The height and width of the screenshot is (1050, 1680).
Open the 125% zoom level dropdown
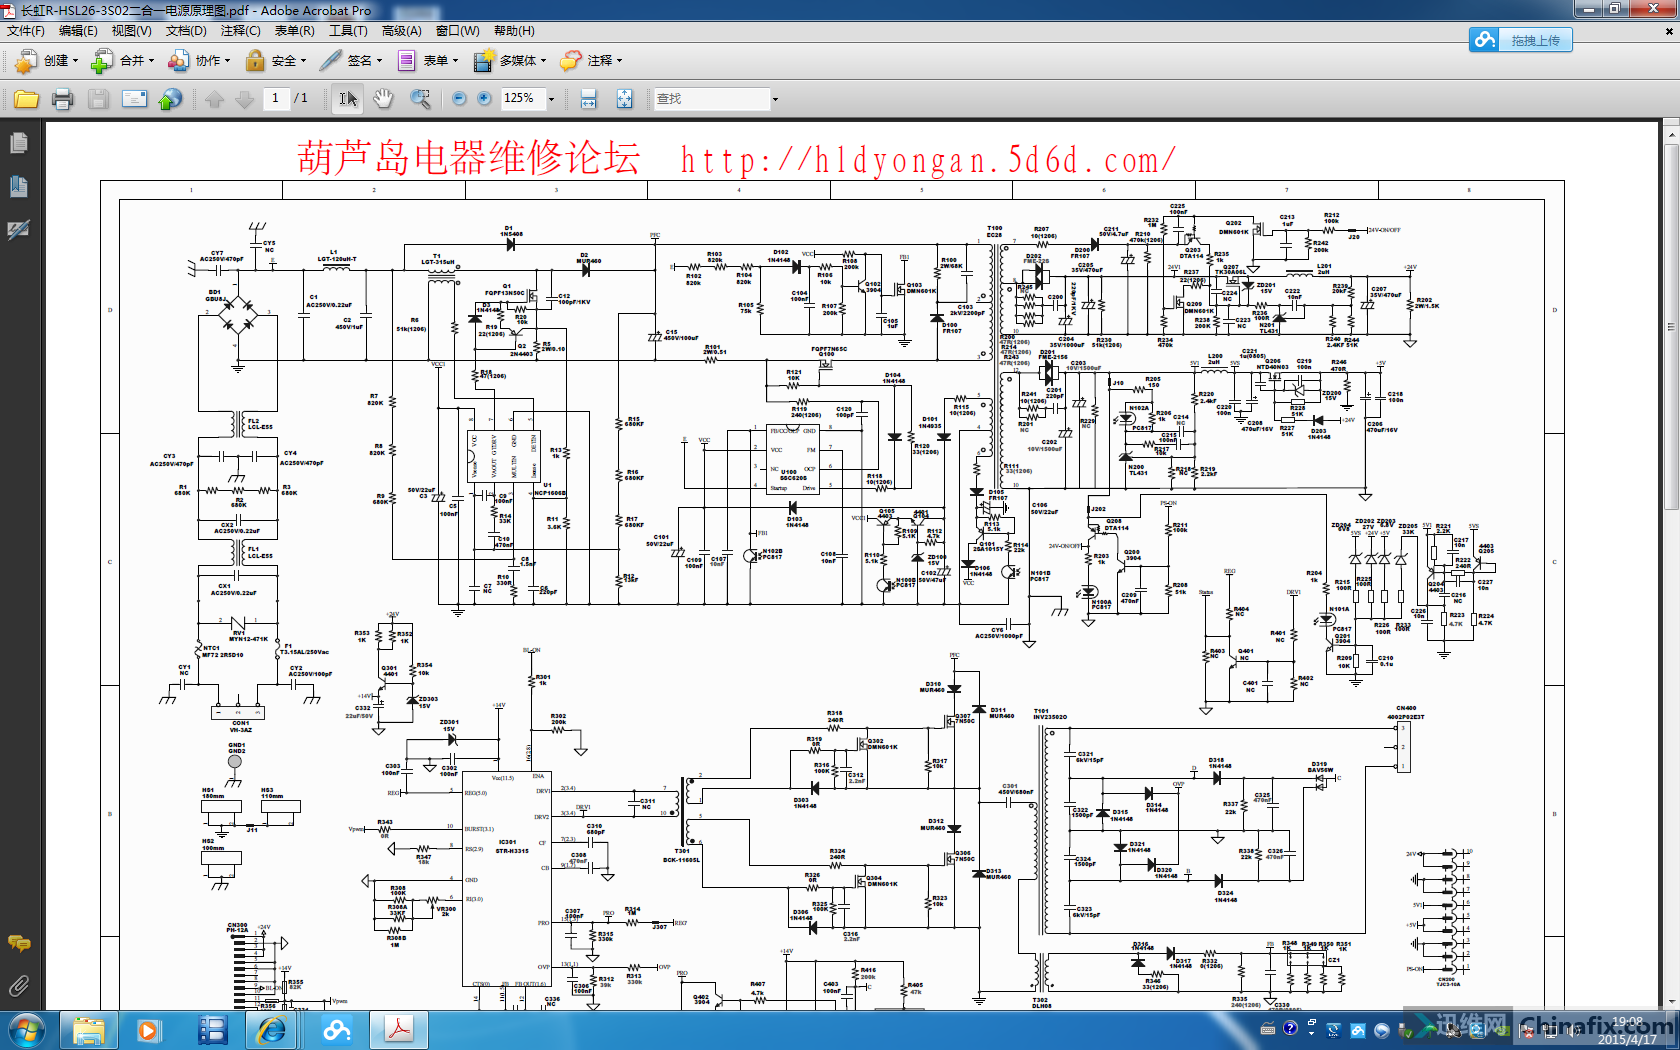(x=551, y=99)
